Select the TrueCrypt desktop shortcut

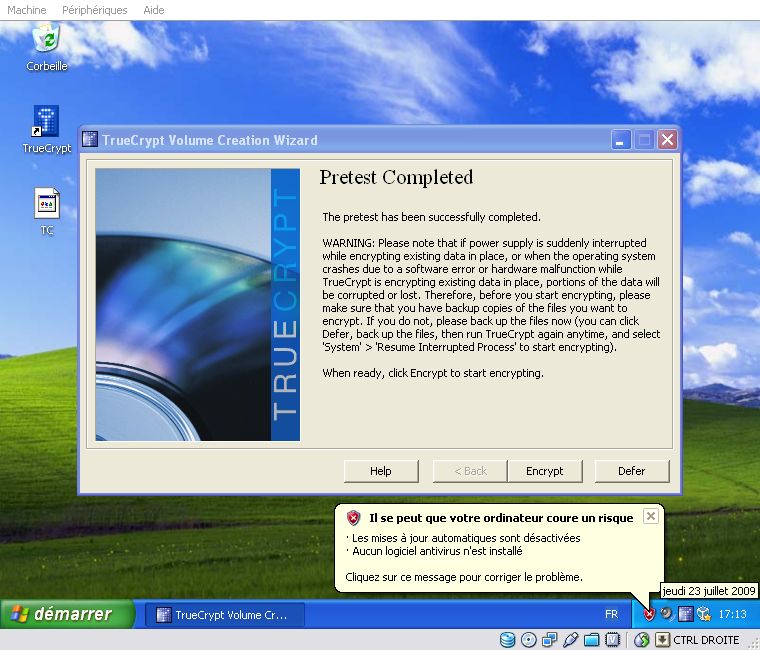point(47,129)
